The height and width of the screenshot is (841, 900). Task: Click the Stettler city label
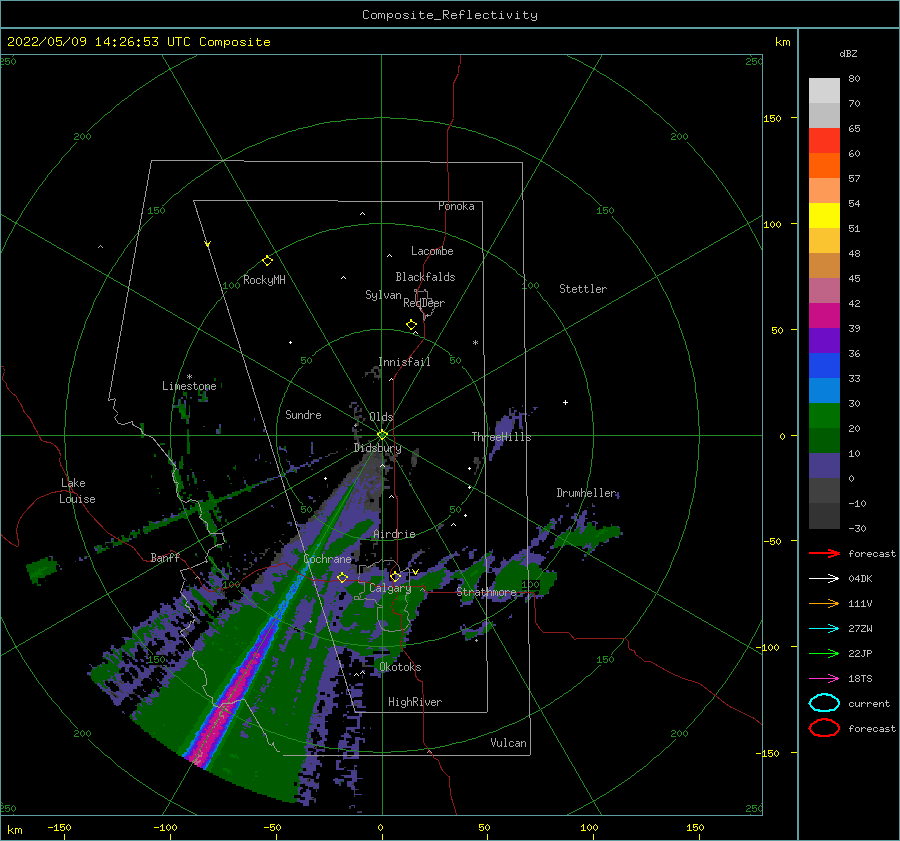click(x=583, y=289)
